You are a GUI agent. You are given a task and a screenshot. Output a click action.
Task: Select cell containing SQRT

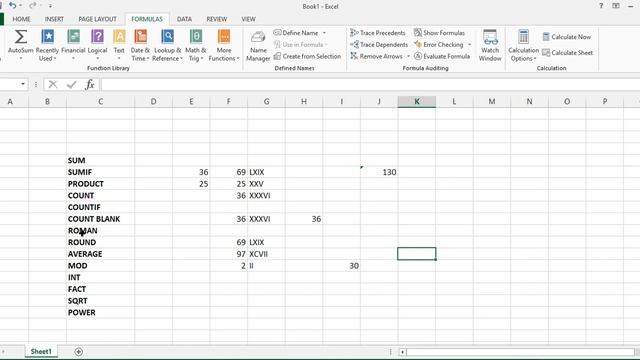[x=100, y=301]
